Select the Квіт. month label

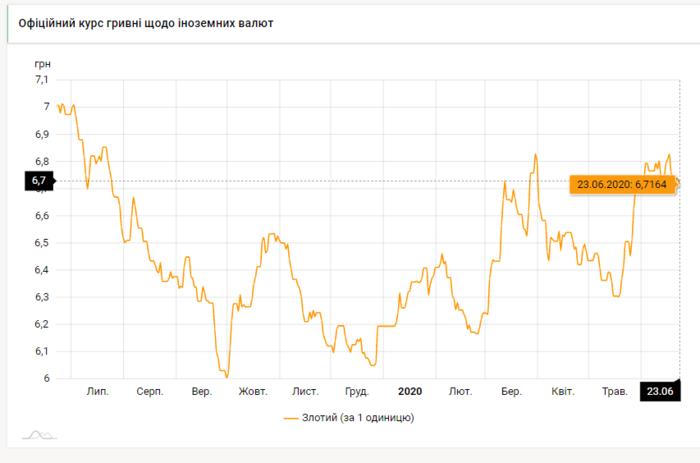tap(563, 391)
